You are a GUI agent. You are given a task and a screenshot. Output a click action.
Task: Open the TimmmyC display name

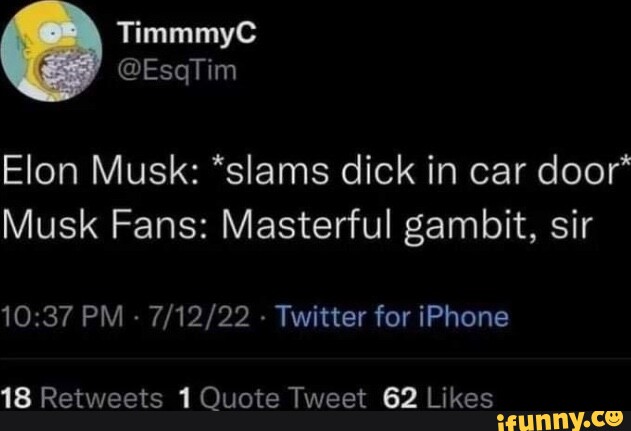(x=187, y=32)
